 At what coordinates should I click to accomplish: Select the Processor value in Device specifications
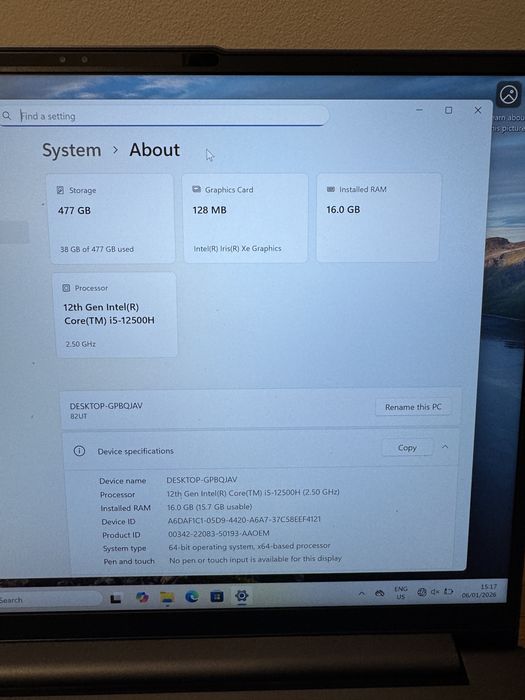pos(253,493)
